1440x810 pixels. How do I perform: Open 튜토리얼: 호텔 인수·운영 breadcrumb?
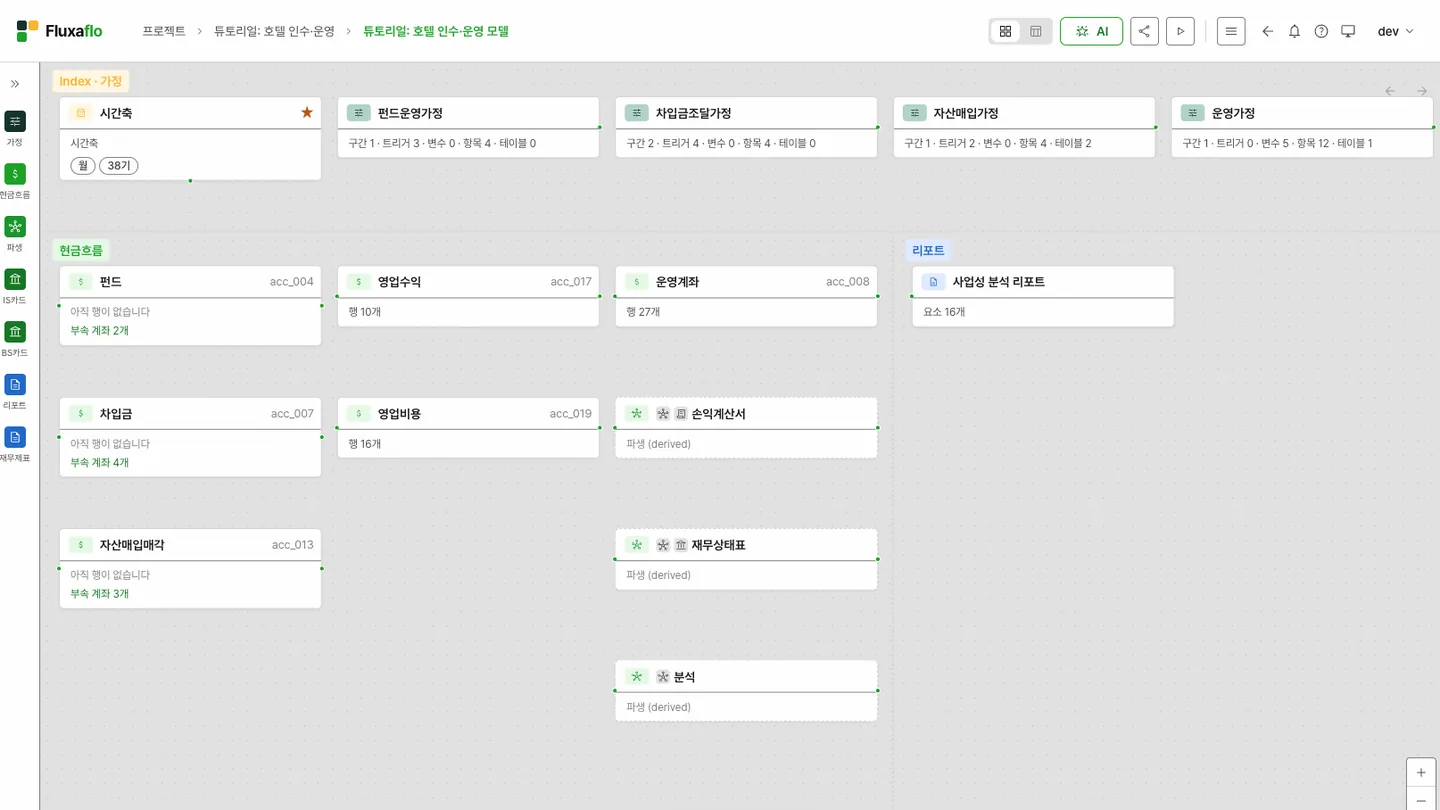[275, 31]
